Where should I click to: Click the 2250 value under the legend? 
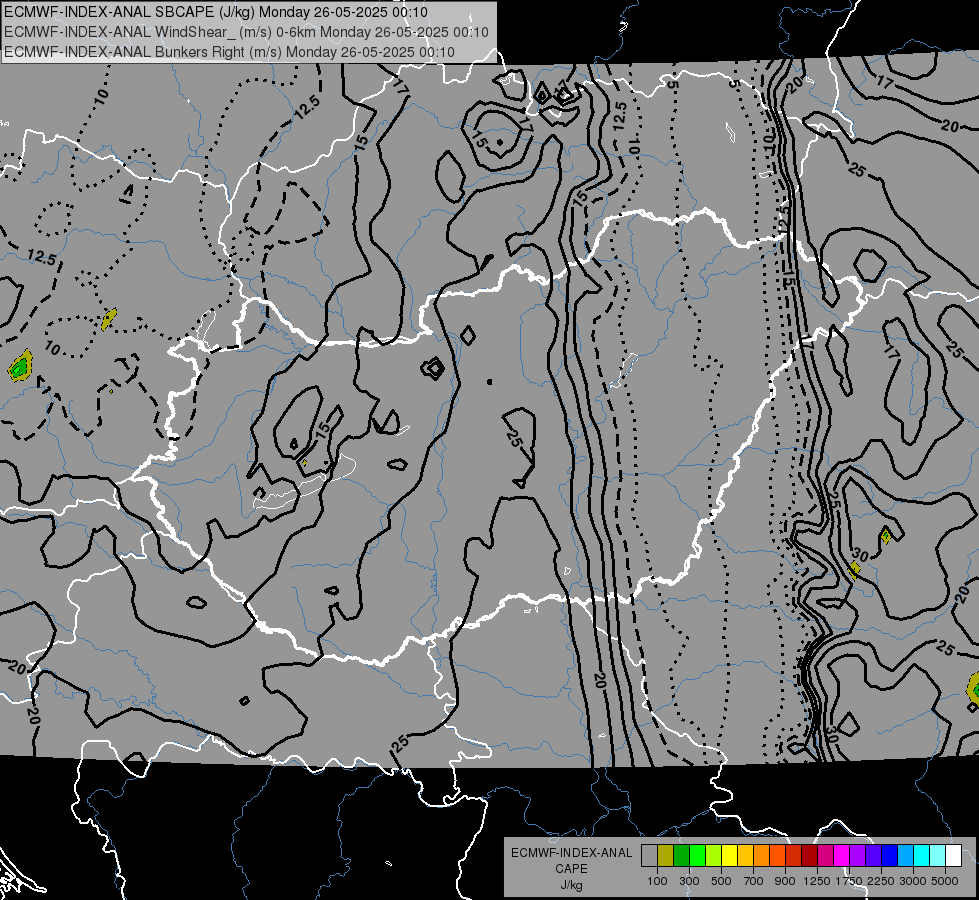coord(881,881)
